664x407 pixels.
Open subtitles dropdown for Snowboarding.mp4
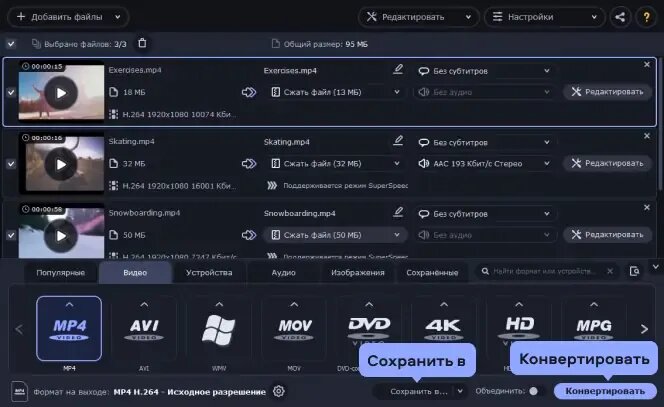pos(484,214)
